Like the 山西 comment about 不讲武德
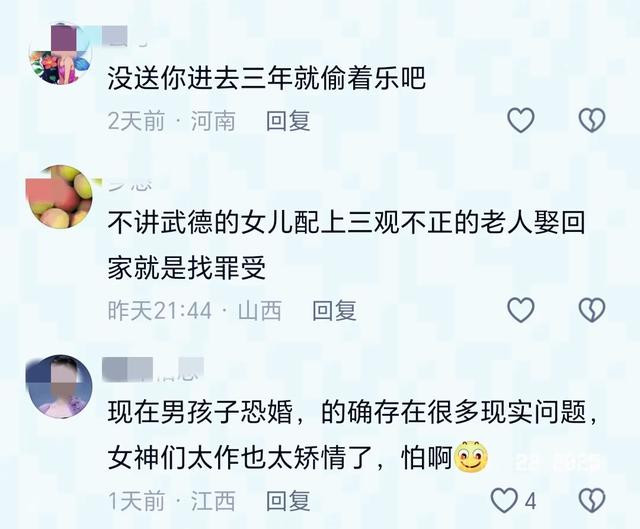Screen dimensions: 640x529 [x=521, y=310]
